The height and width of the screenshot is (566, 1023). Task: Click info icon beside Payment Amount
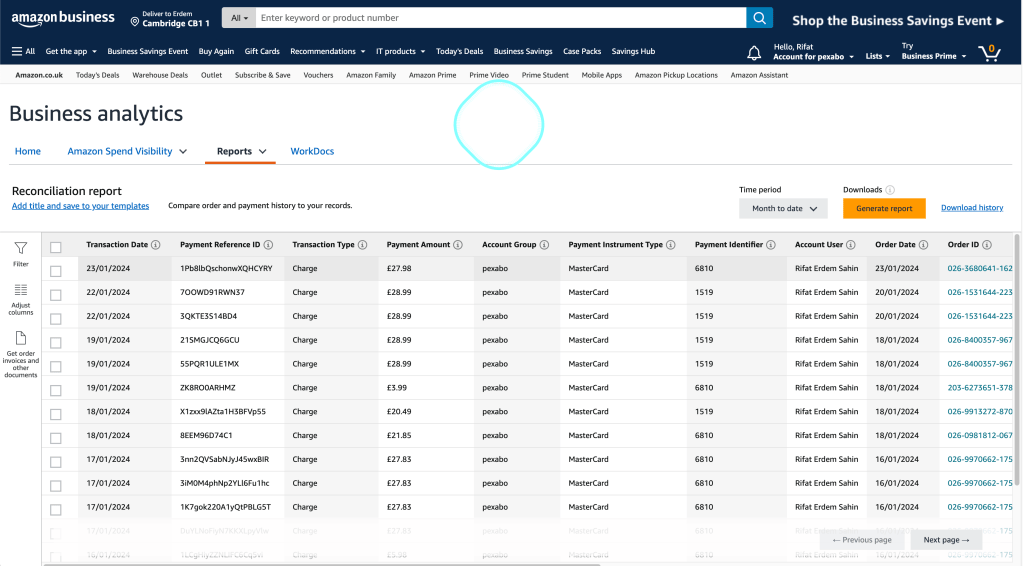click(458, 245)
